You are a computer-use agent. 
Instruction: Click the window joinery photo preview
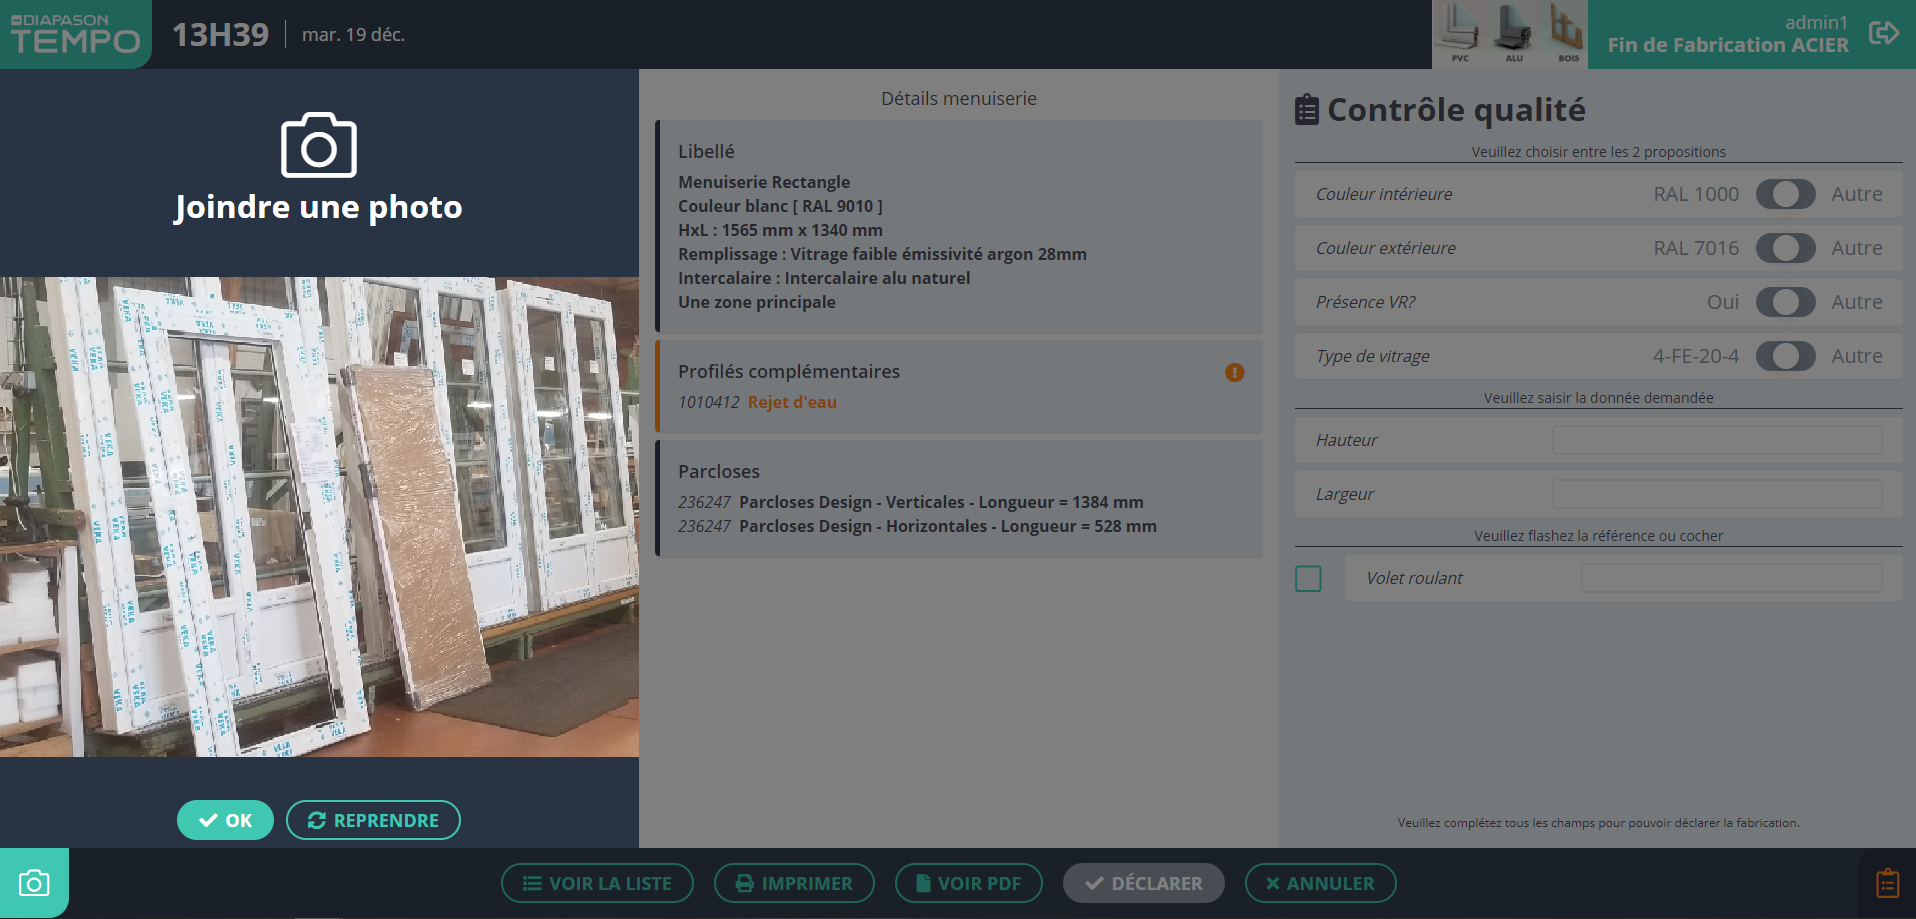319,517
